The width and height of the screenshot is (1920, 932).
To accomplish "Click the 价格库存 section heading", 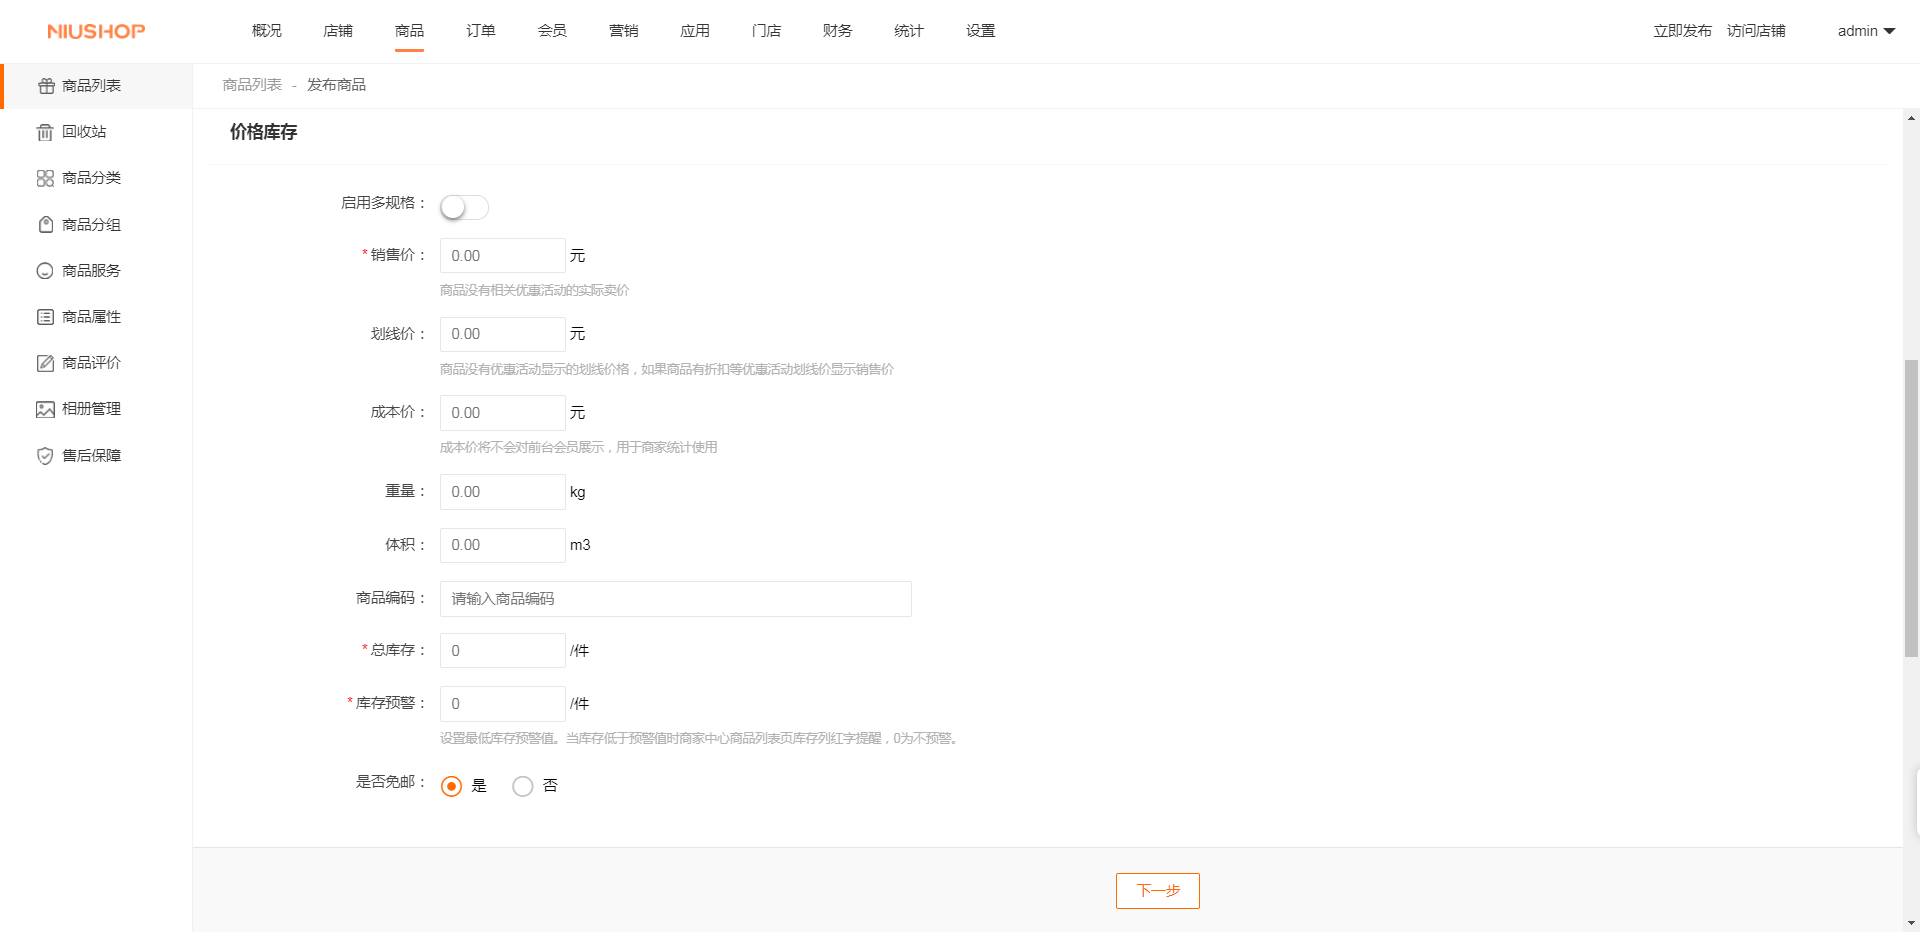I will point(263,132).
